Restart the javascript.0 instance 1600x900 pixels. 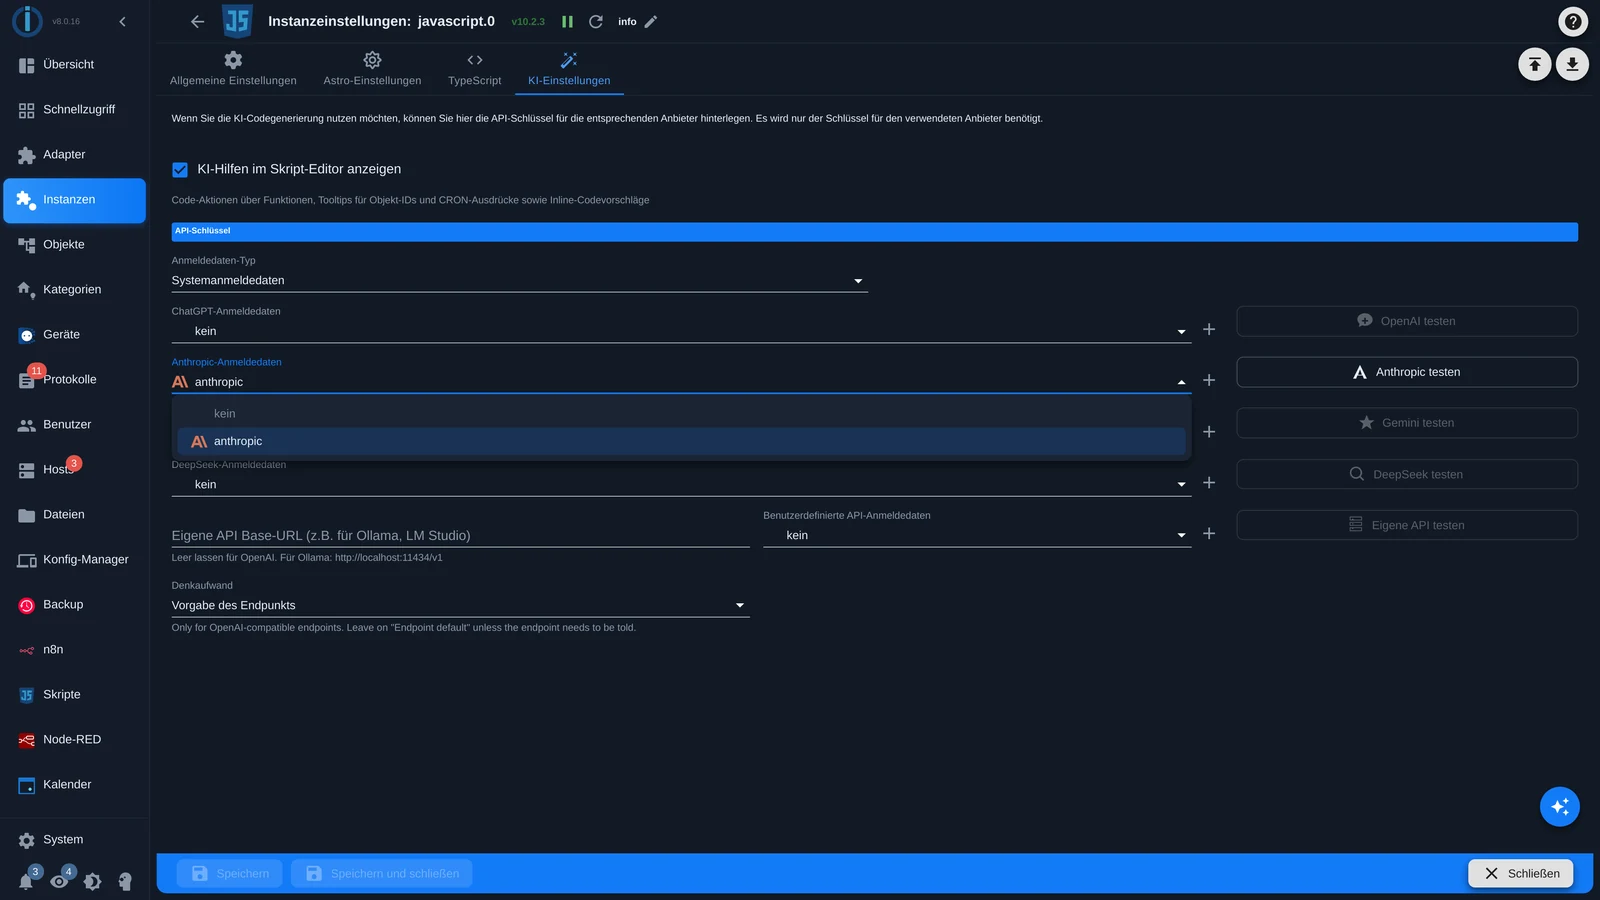pos(596,21)
